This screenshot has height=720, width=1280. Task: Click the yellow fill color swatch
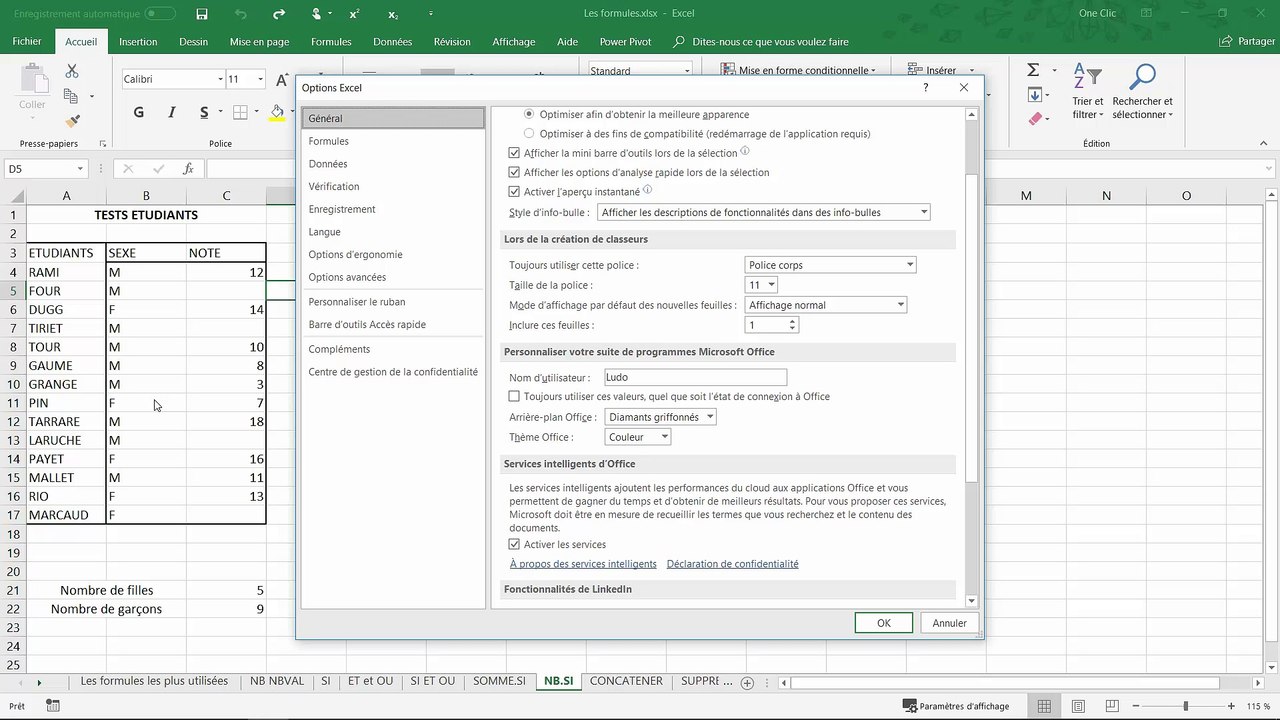(278, 112)
